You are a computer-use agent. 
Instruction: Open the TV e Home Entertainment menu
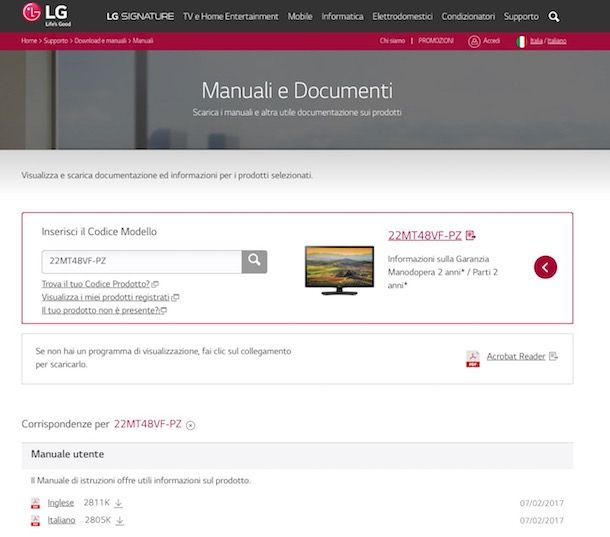pos(231,16)
